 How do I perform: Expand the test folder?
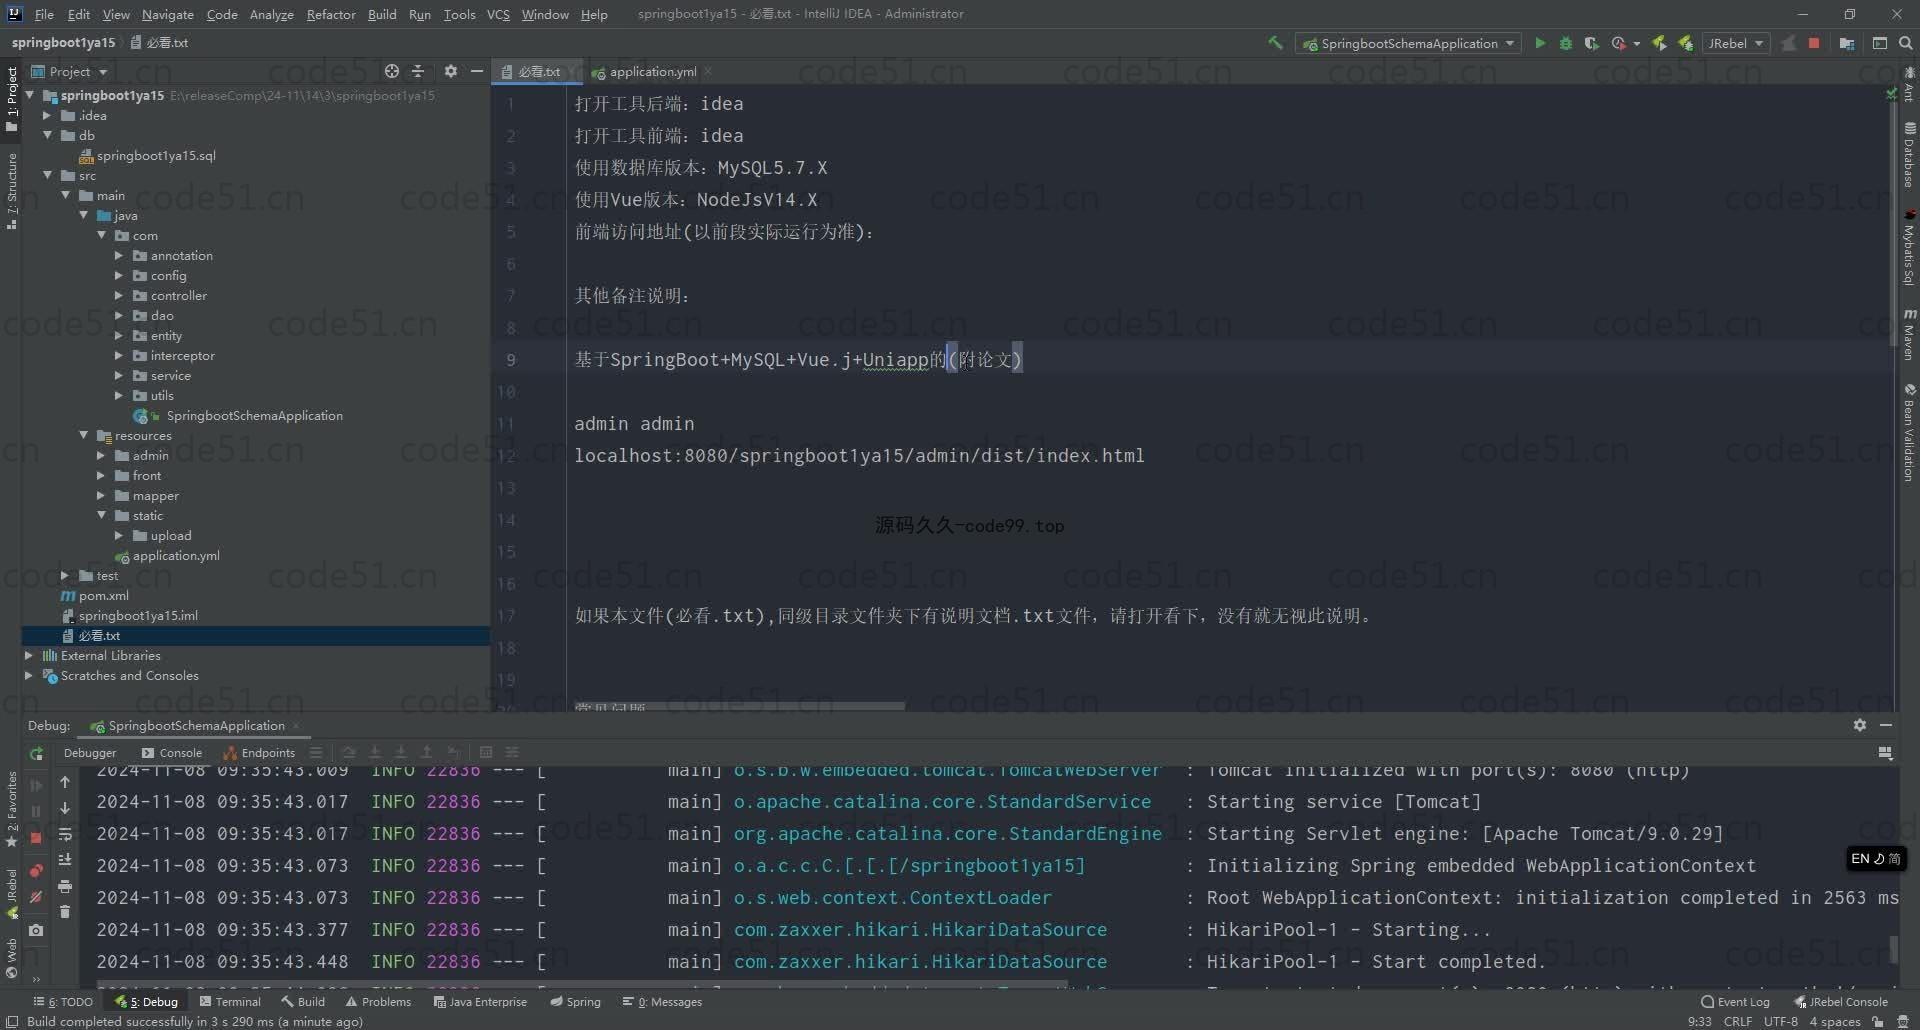pos(65,575)
